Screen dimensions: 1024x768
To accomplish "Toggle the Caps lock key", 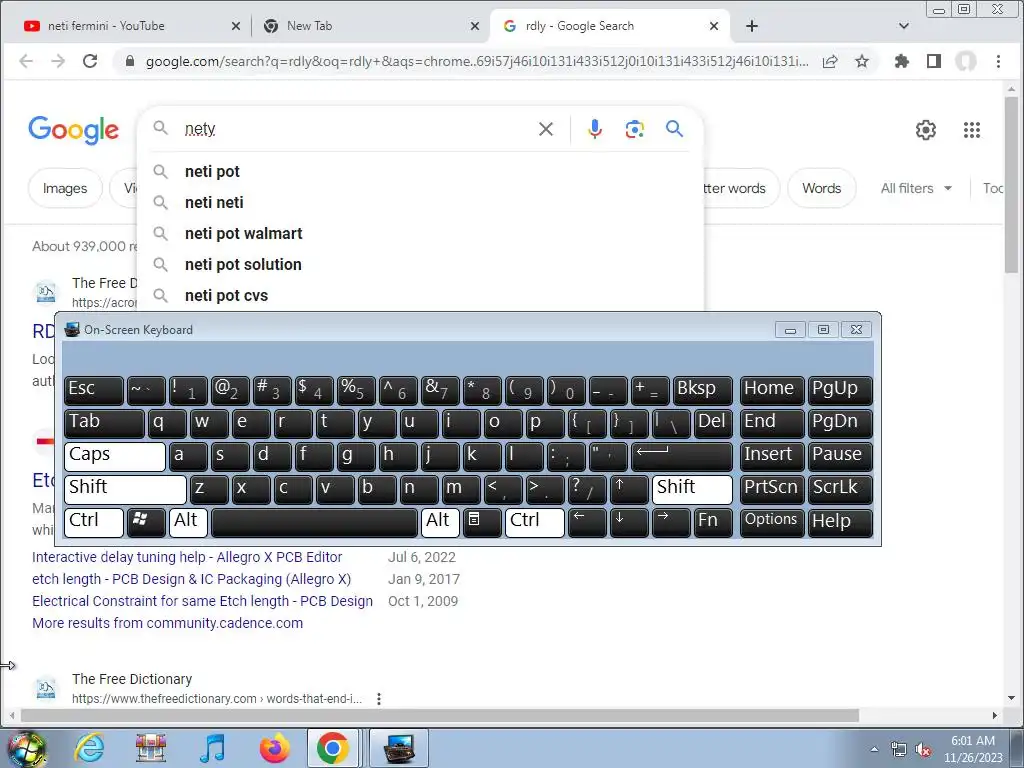I will 115,456.
